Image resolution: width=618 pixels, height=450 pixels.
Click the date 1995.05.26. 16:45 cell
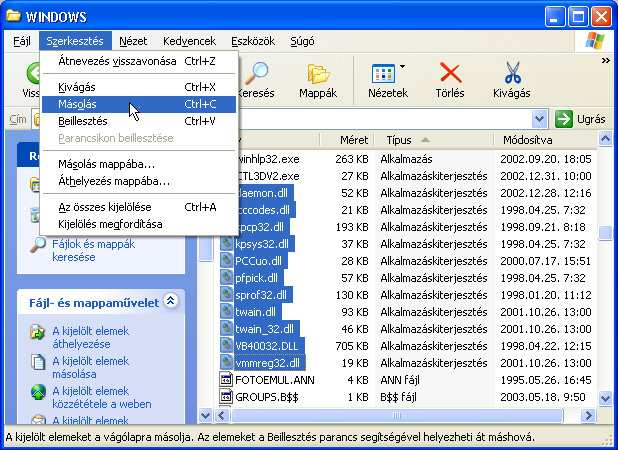point(546,380)
